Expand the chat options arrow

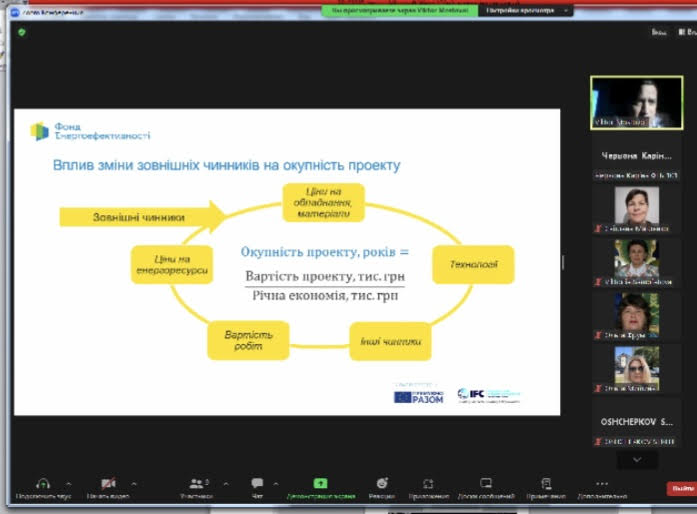[x=281, y=482]
